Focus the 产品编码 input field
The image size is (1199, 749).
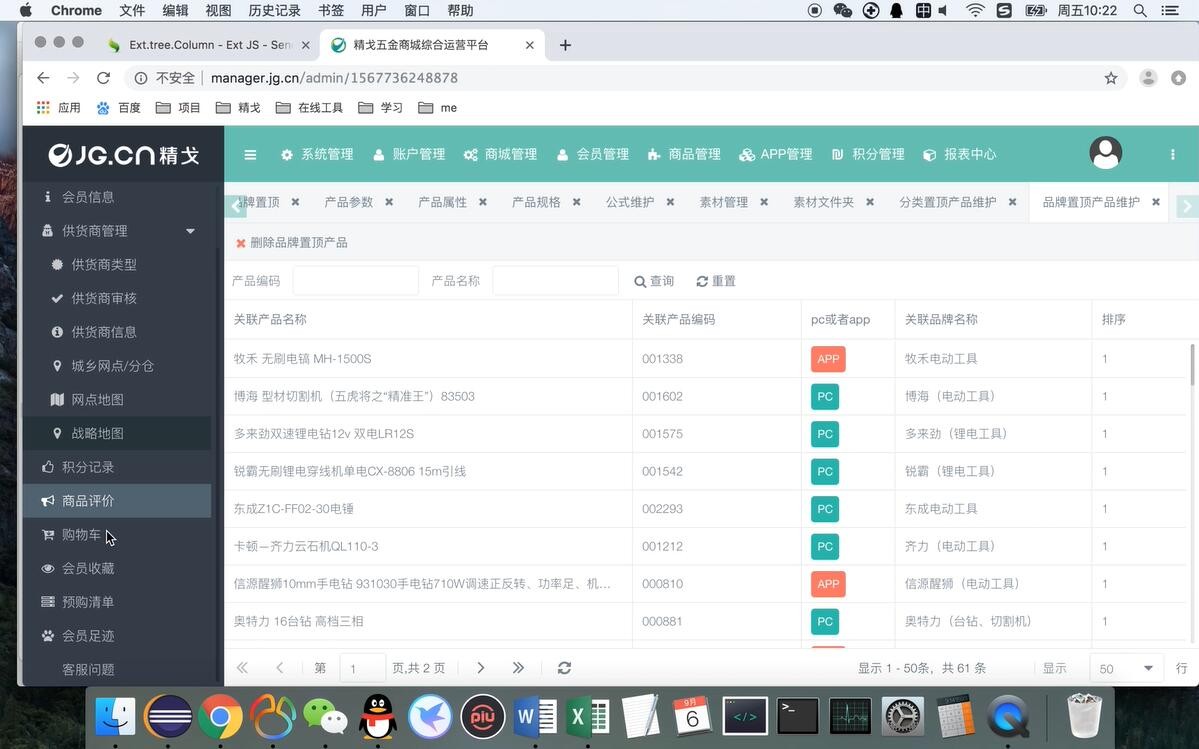click(356, 280)
